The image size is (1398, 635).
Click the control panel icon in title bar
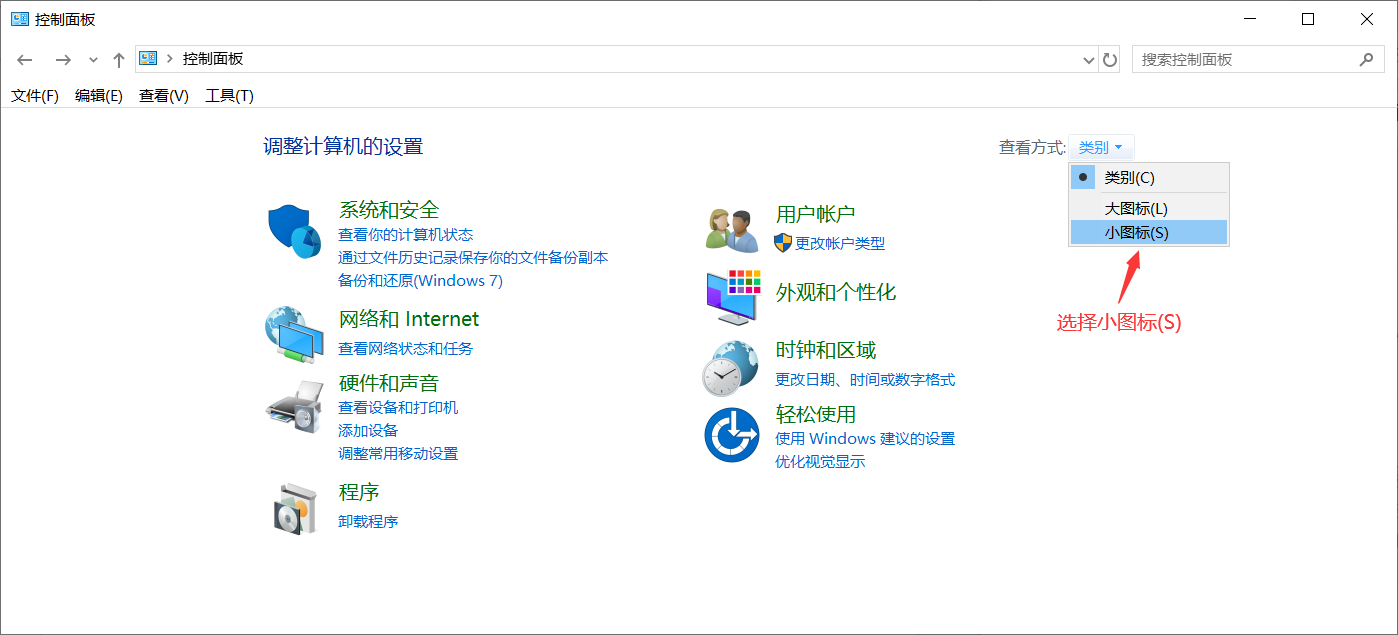[20, 19]
